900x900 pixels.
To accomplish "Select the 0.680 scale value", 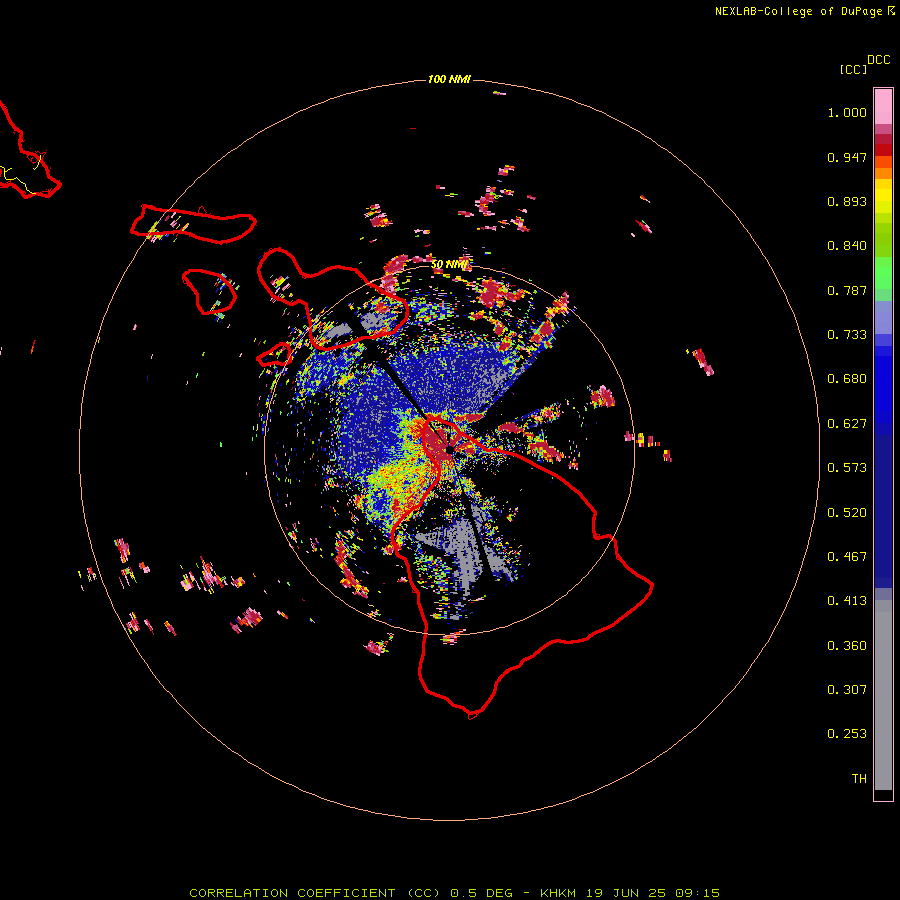I will [x=847, y=379].
